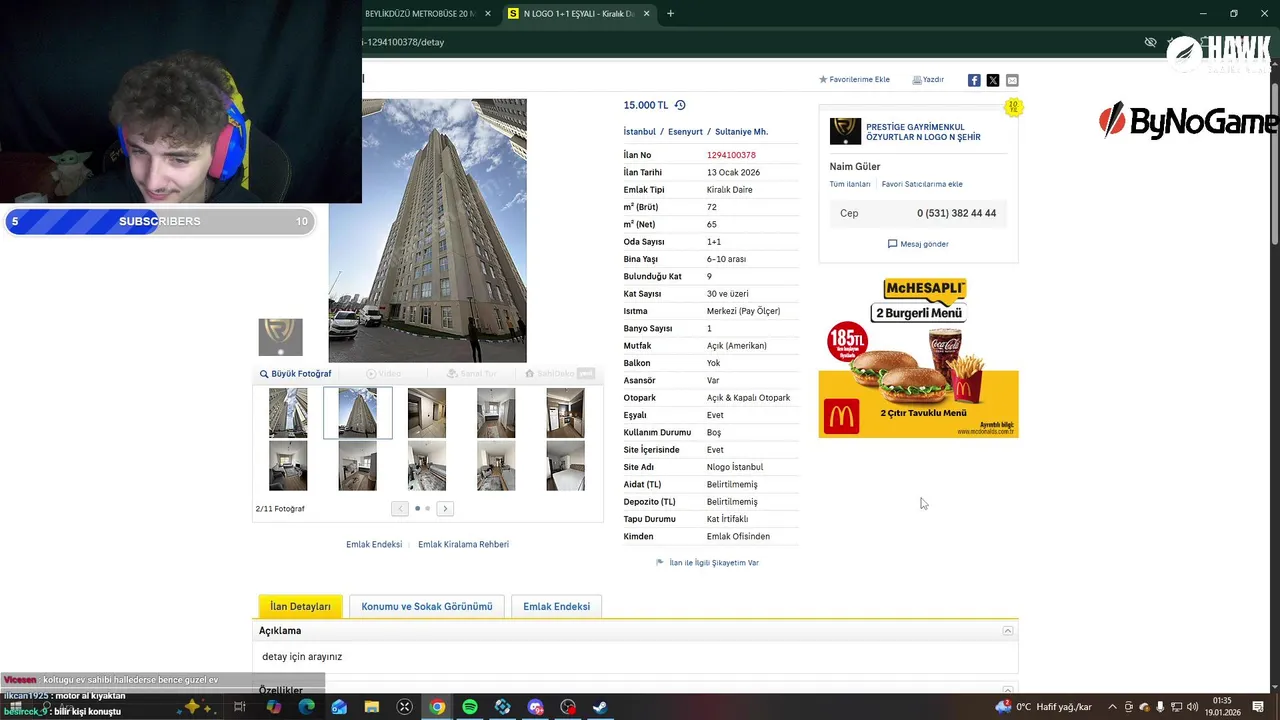Click the volume speaker icon in system tray
1280x720 pixels.
(1192, 707)
